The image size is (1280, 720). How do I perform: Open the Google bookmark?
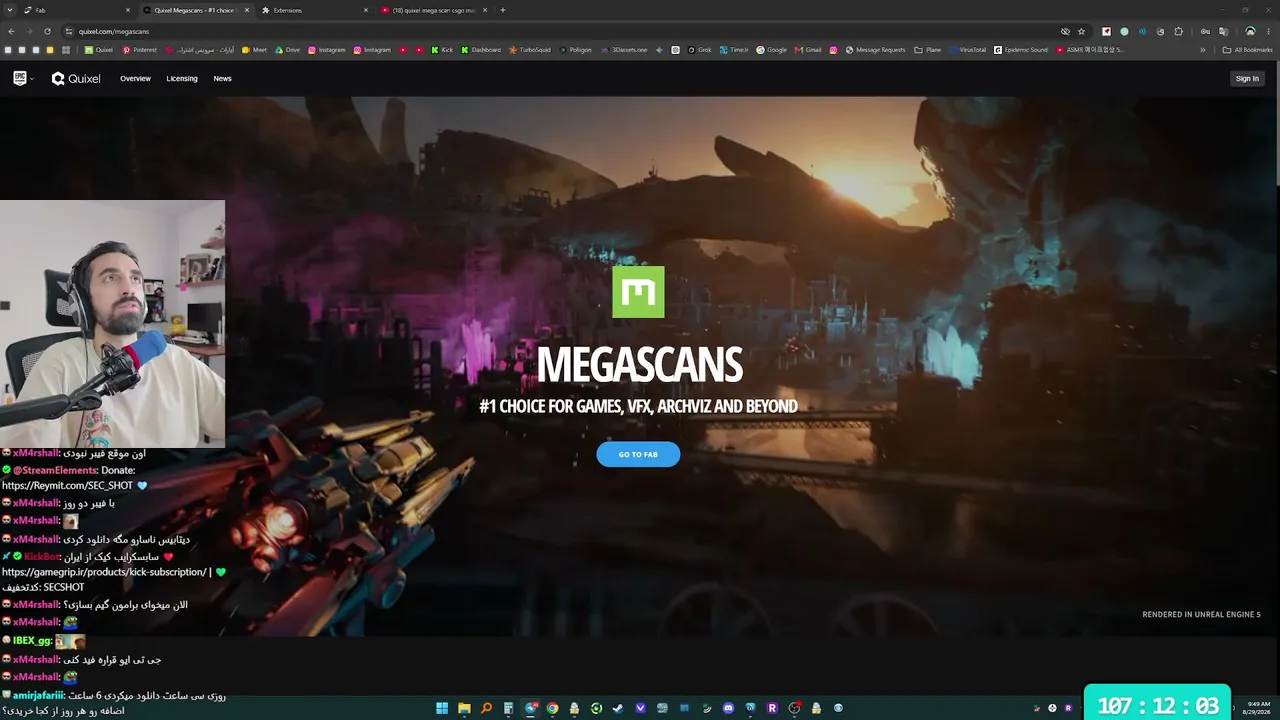pyautogui.click(x=772, y=50)
